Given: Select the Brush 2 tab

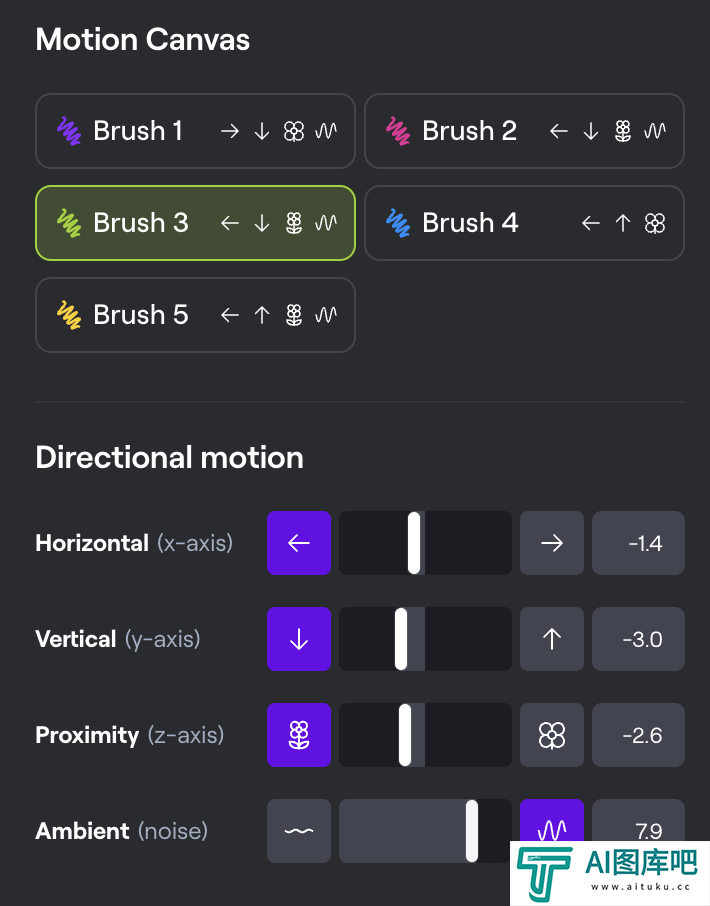Looking at the screenshot, I should 525,131.
